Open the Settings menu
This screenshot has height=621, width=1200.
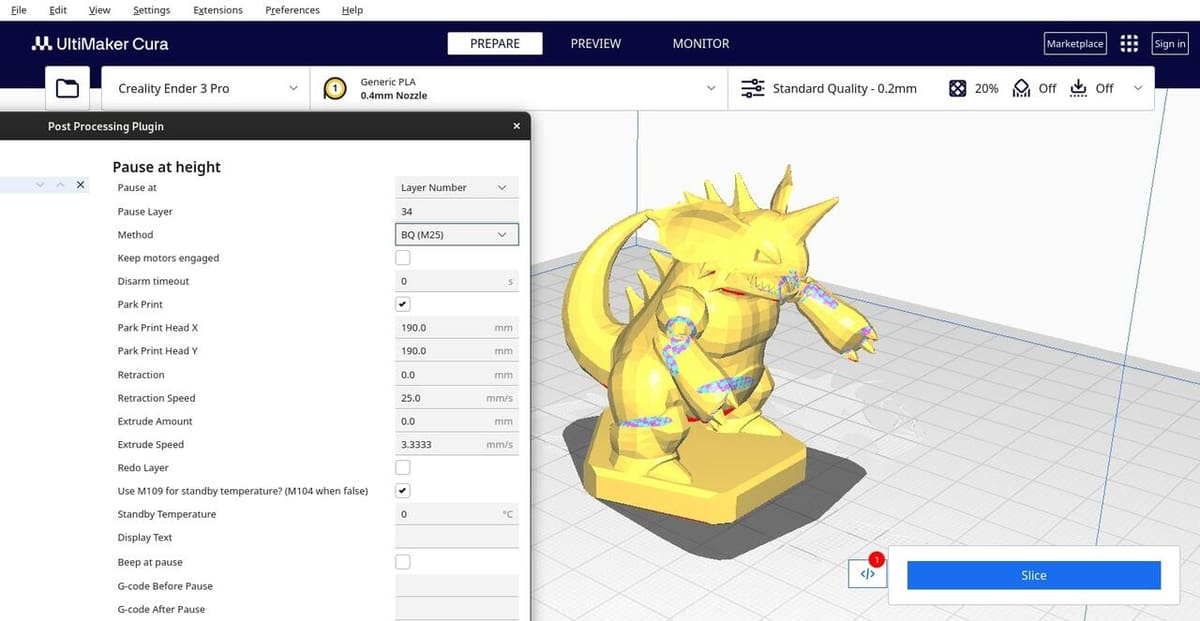[151, 10]
